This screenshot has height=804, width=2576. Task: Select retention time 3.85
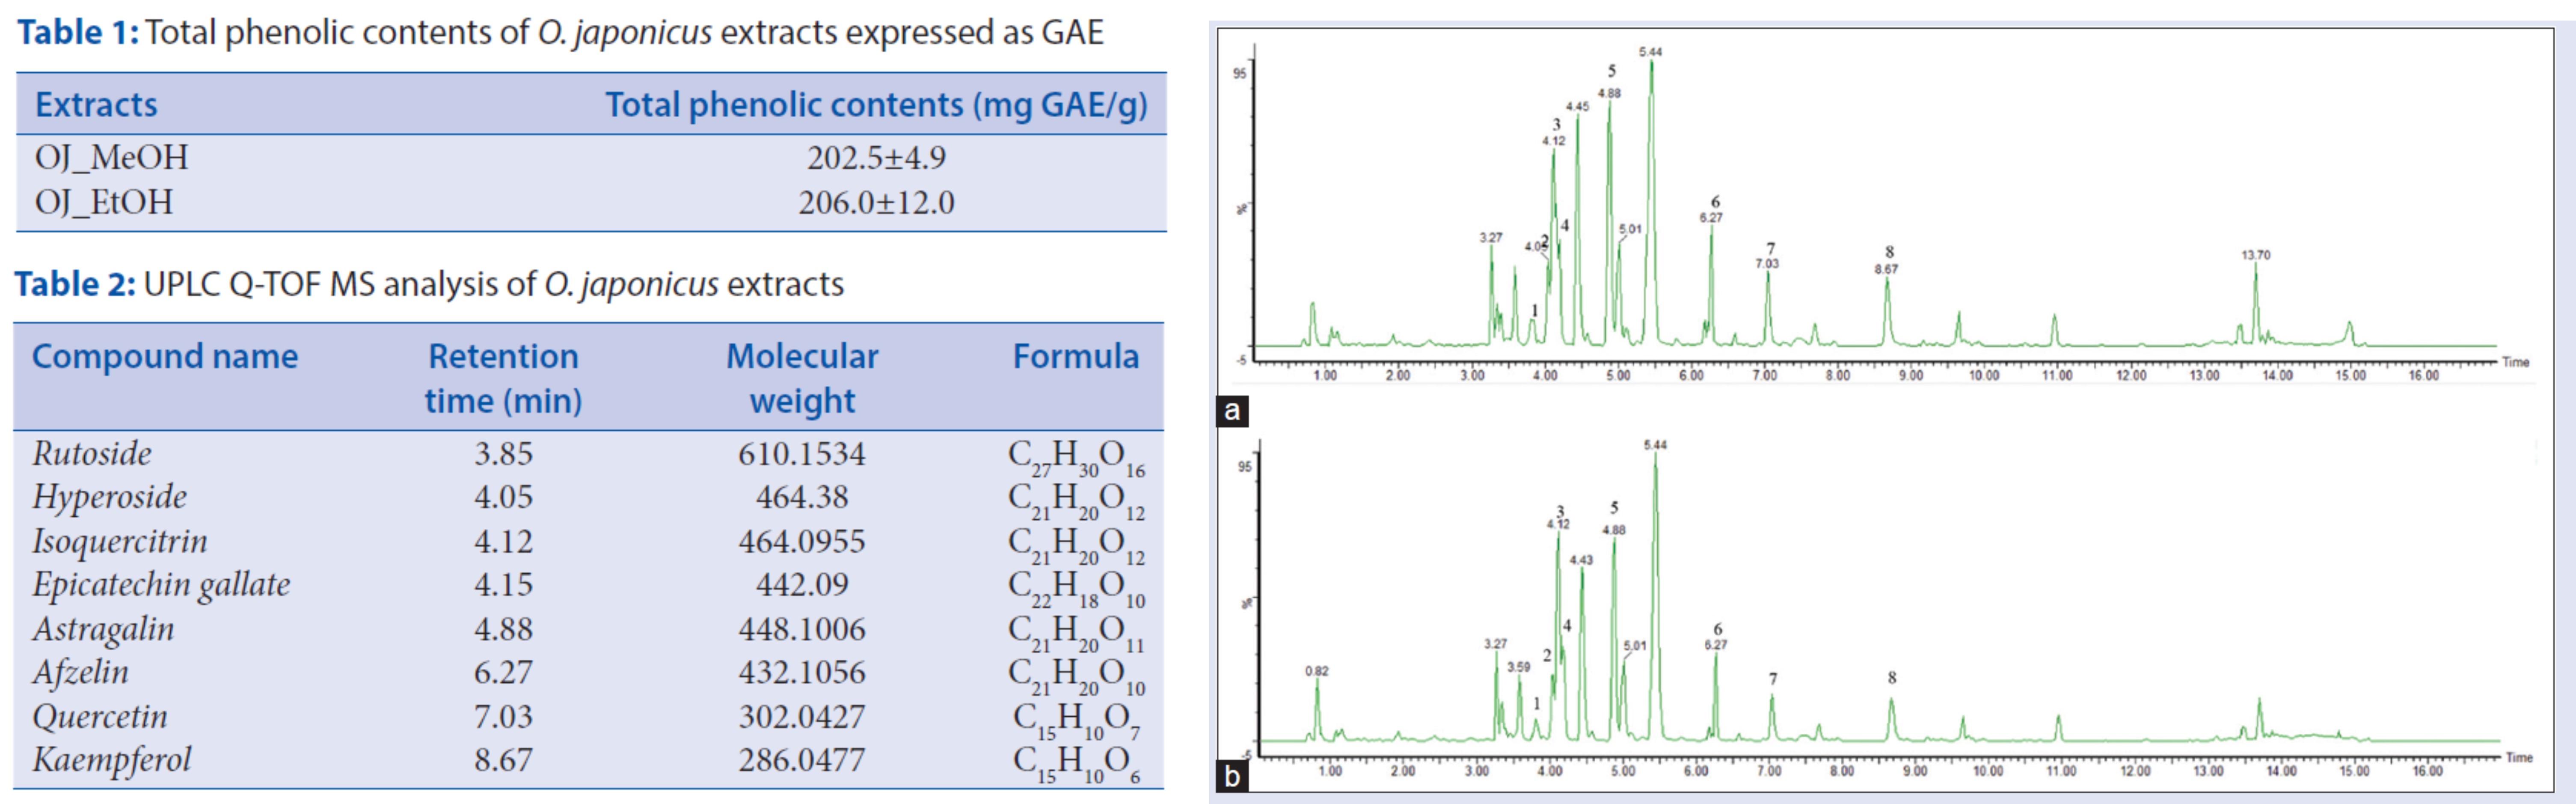(x=503, y=454)
